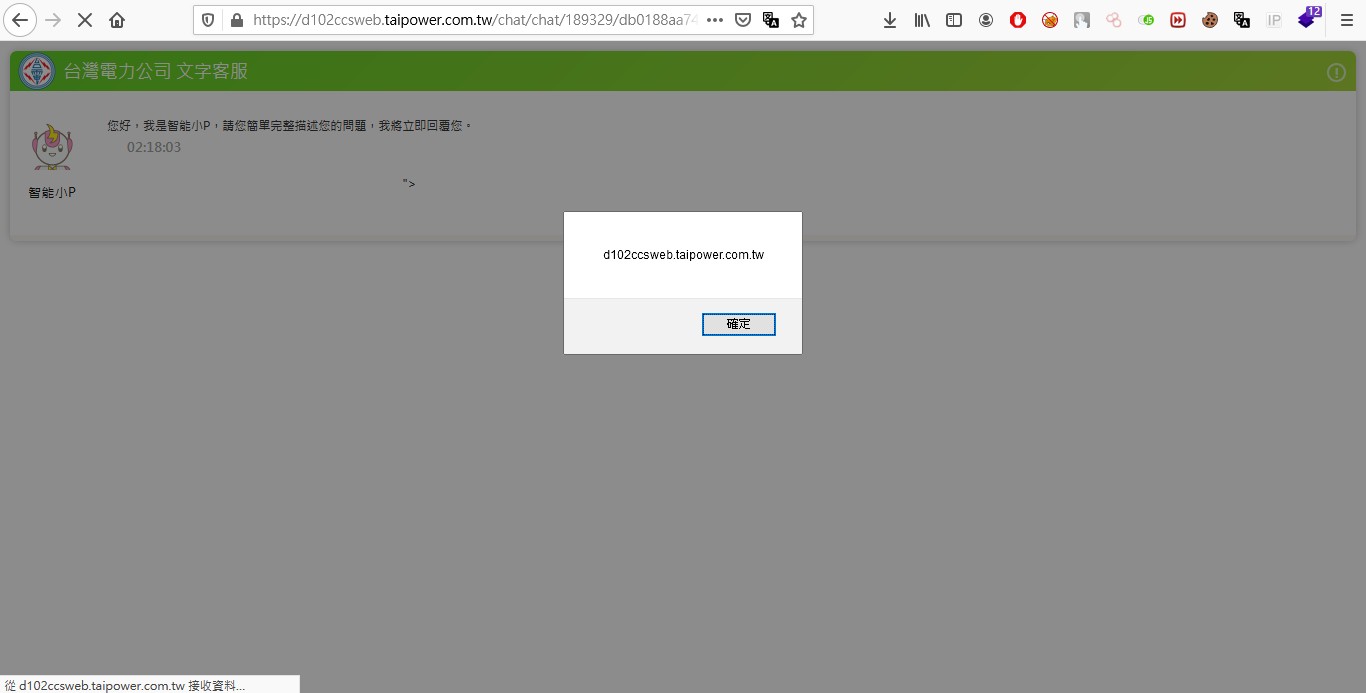The image size is (1366, 693).
Task: Click the toolbar translate extension icon
Action: pyautogui.click(x=1242, y=20)
